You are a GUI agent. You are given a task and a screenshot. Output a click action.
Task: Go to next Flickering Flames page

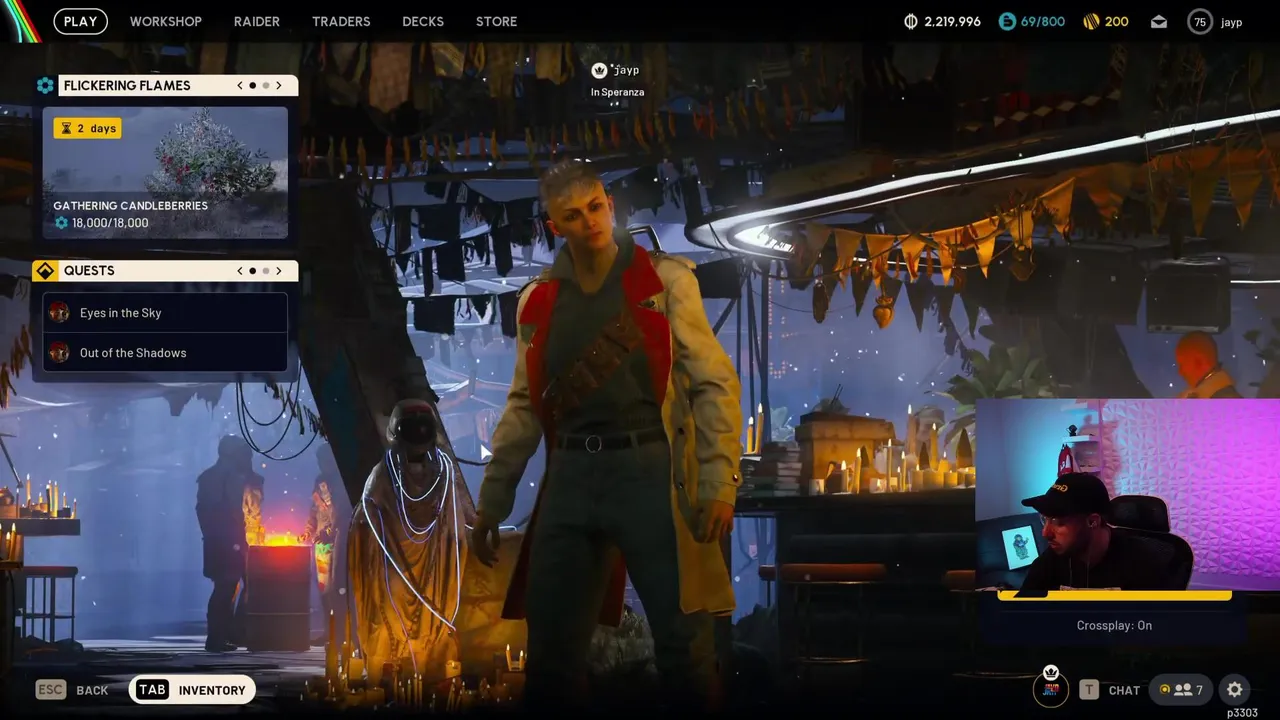pyautogui.click(x=279, y=86)
